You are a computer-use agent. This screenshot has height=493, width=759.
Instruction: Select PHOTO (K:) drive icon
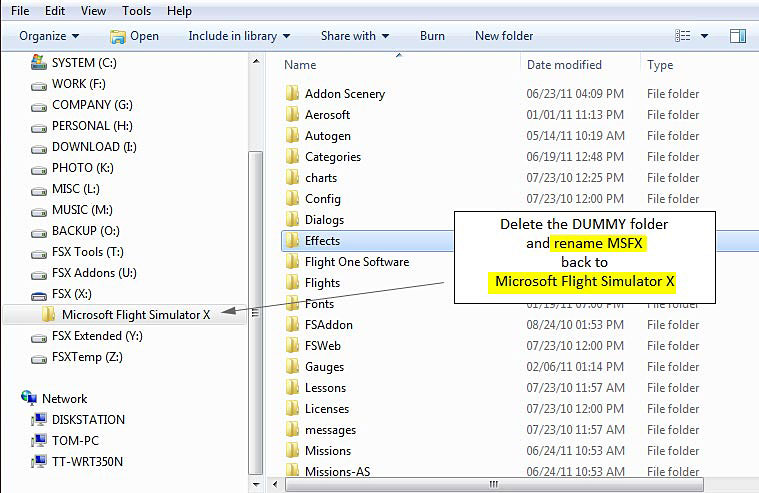point(39,170)
